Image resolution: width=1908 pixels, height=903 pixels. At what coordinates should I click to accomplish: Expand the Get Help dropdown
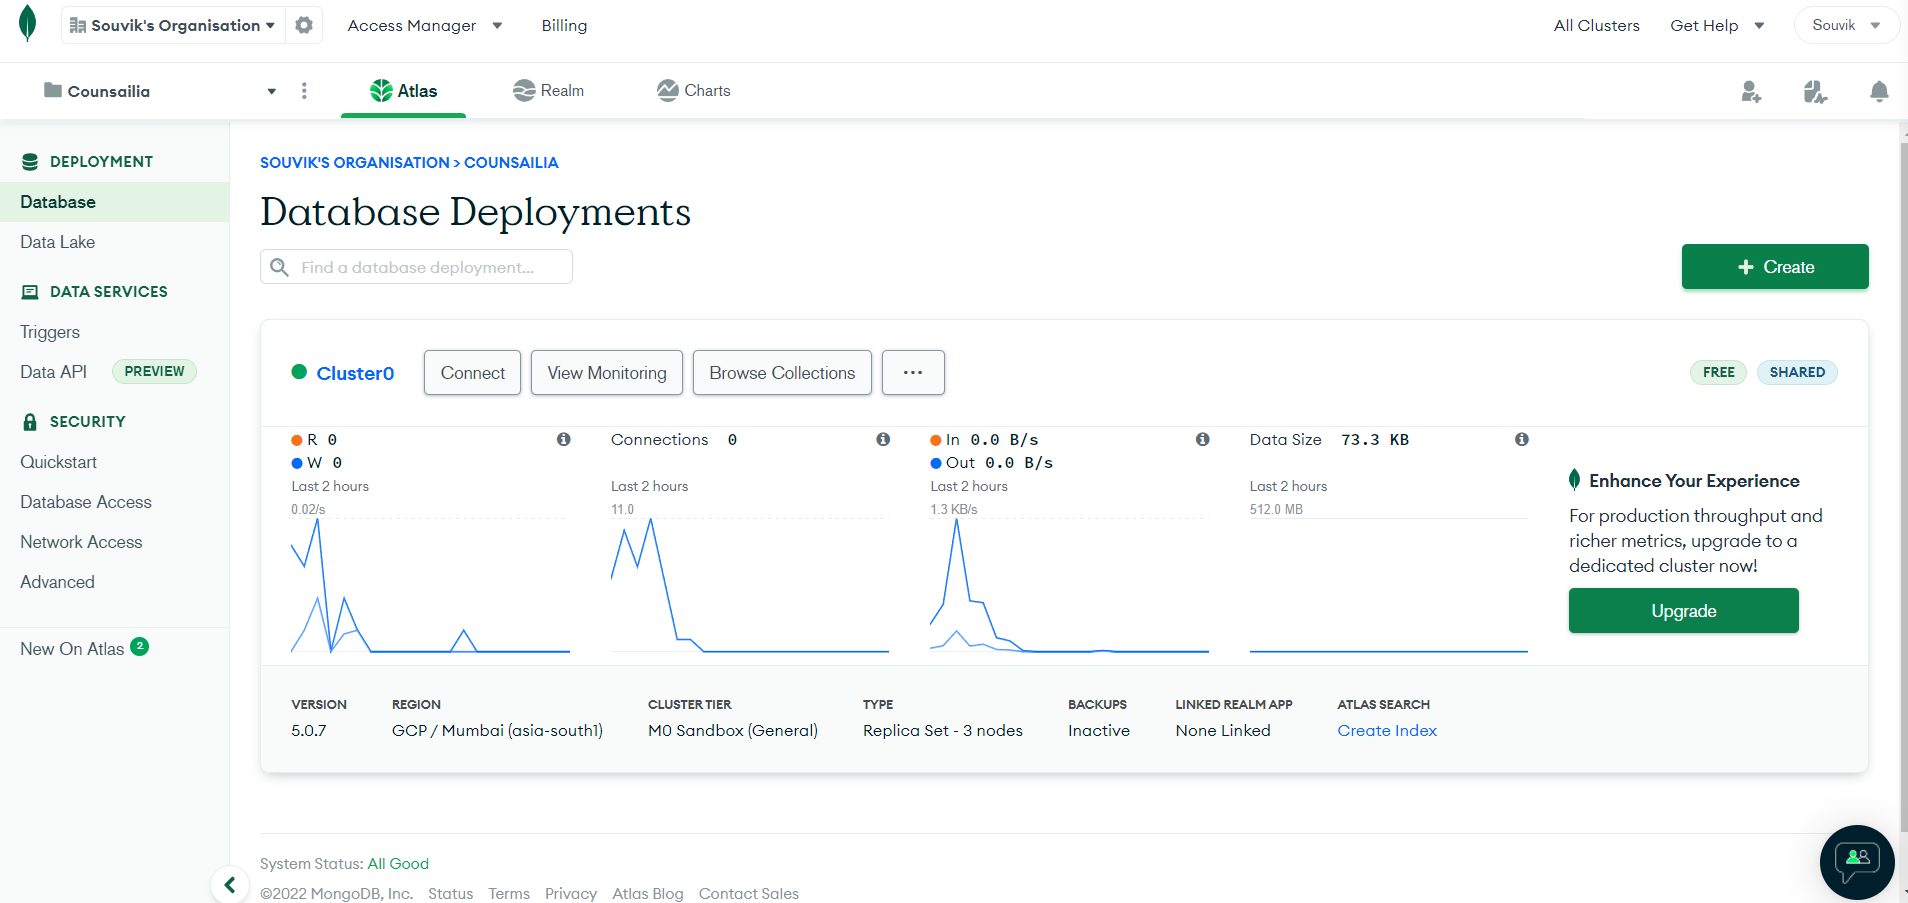click(x=1716, y=25)
